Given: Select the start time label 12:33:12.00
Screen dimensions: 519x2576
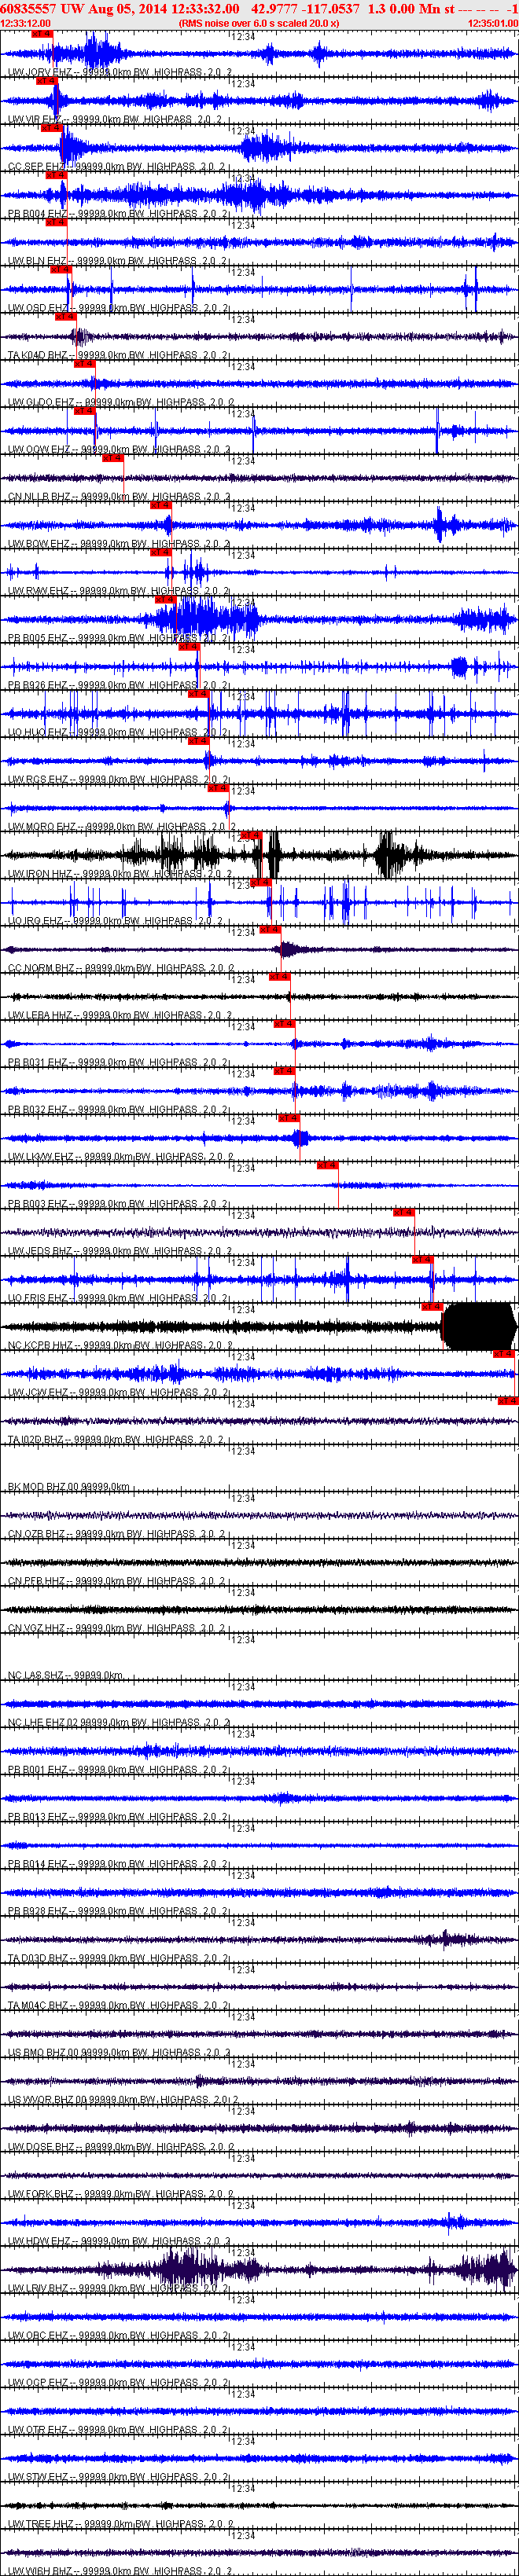Looking at the screenshot, I should [26, 23].
